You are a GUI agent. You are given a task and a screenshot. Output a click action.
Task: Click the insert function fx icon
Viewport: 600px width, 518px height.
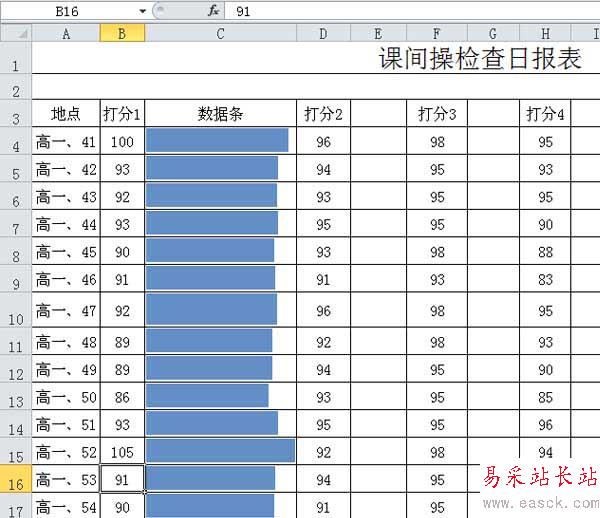(x=214, y=11)
